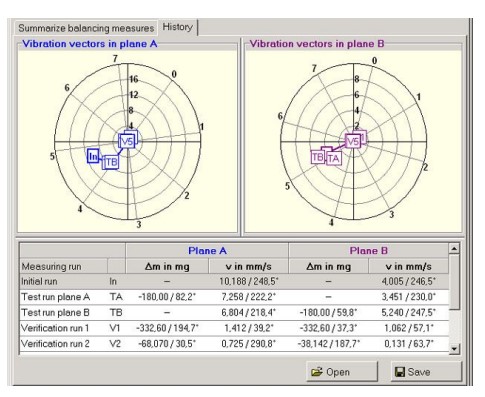This screenshot has width=485, height=397.
Task: Select the Test run plane B row
Action: [x=234, y=312]
